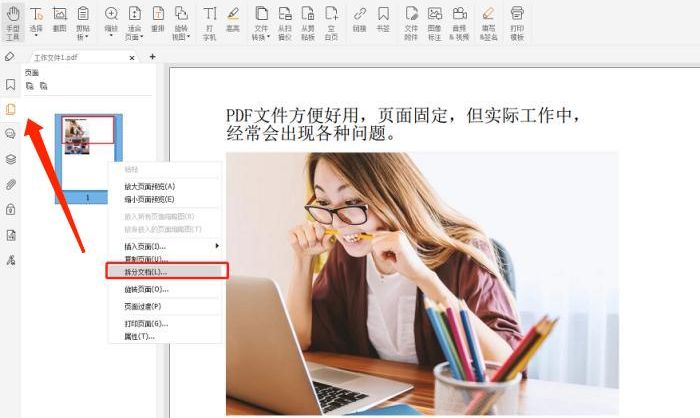Open the Security lock side panel
The height and width of the screenshot is (418, 700).
coord(11,209)
